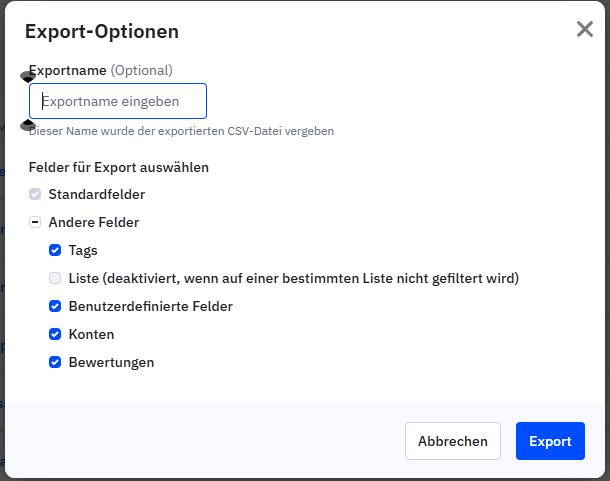Uncheck the Tags checkbox

pyautogui.click(x=56, y=250)
